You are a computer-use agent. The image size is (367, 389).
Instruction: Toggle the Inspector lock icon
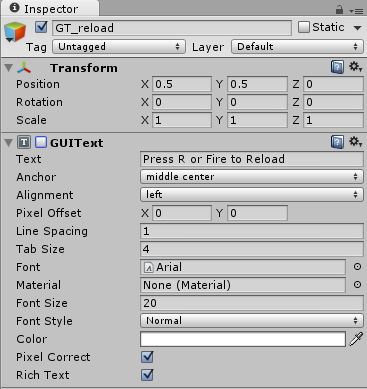(339, 10)
